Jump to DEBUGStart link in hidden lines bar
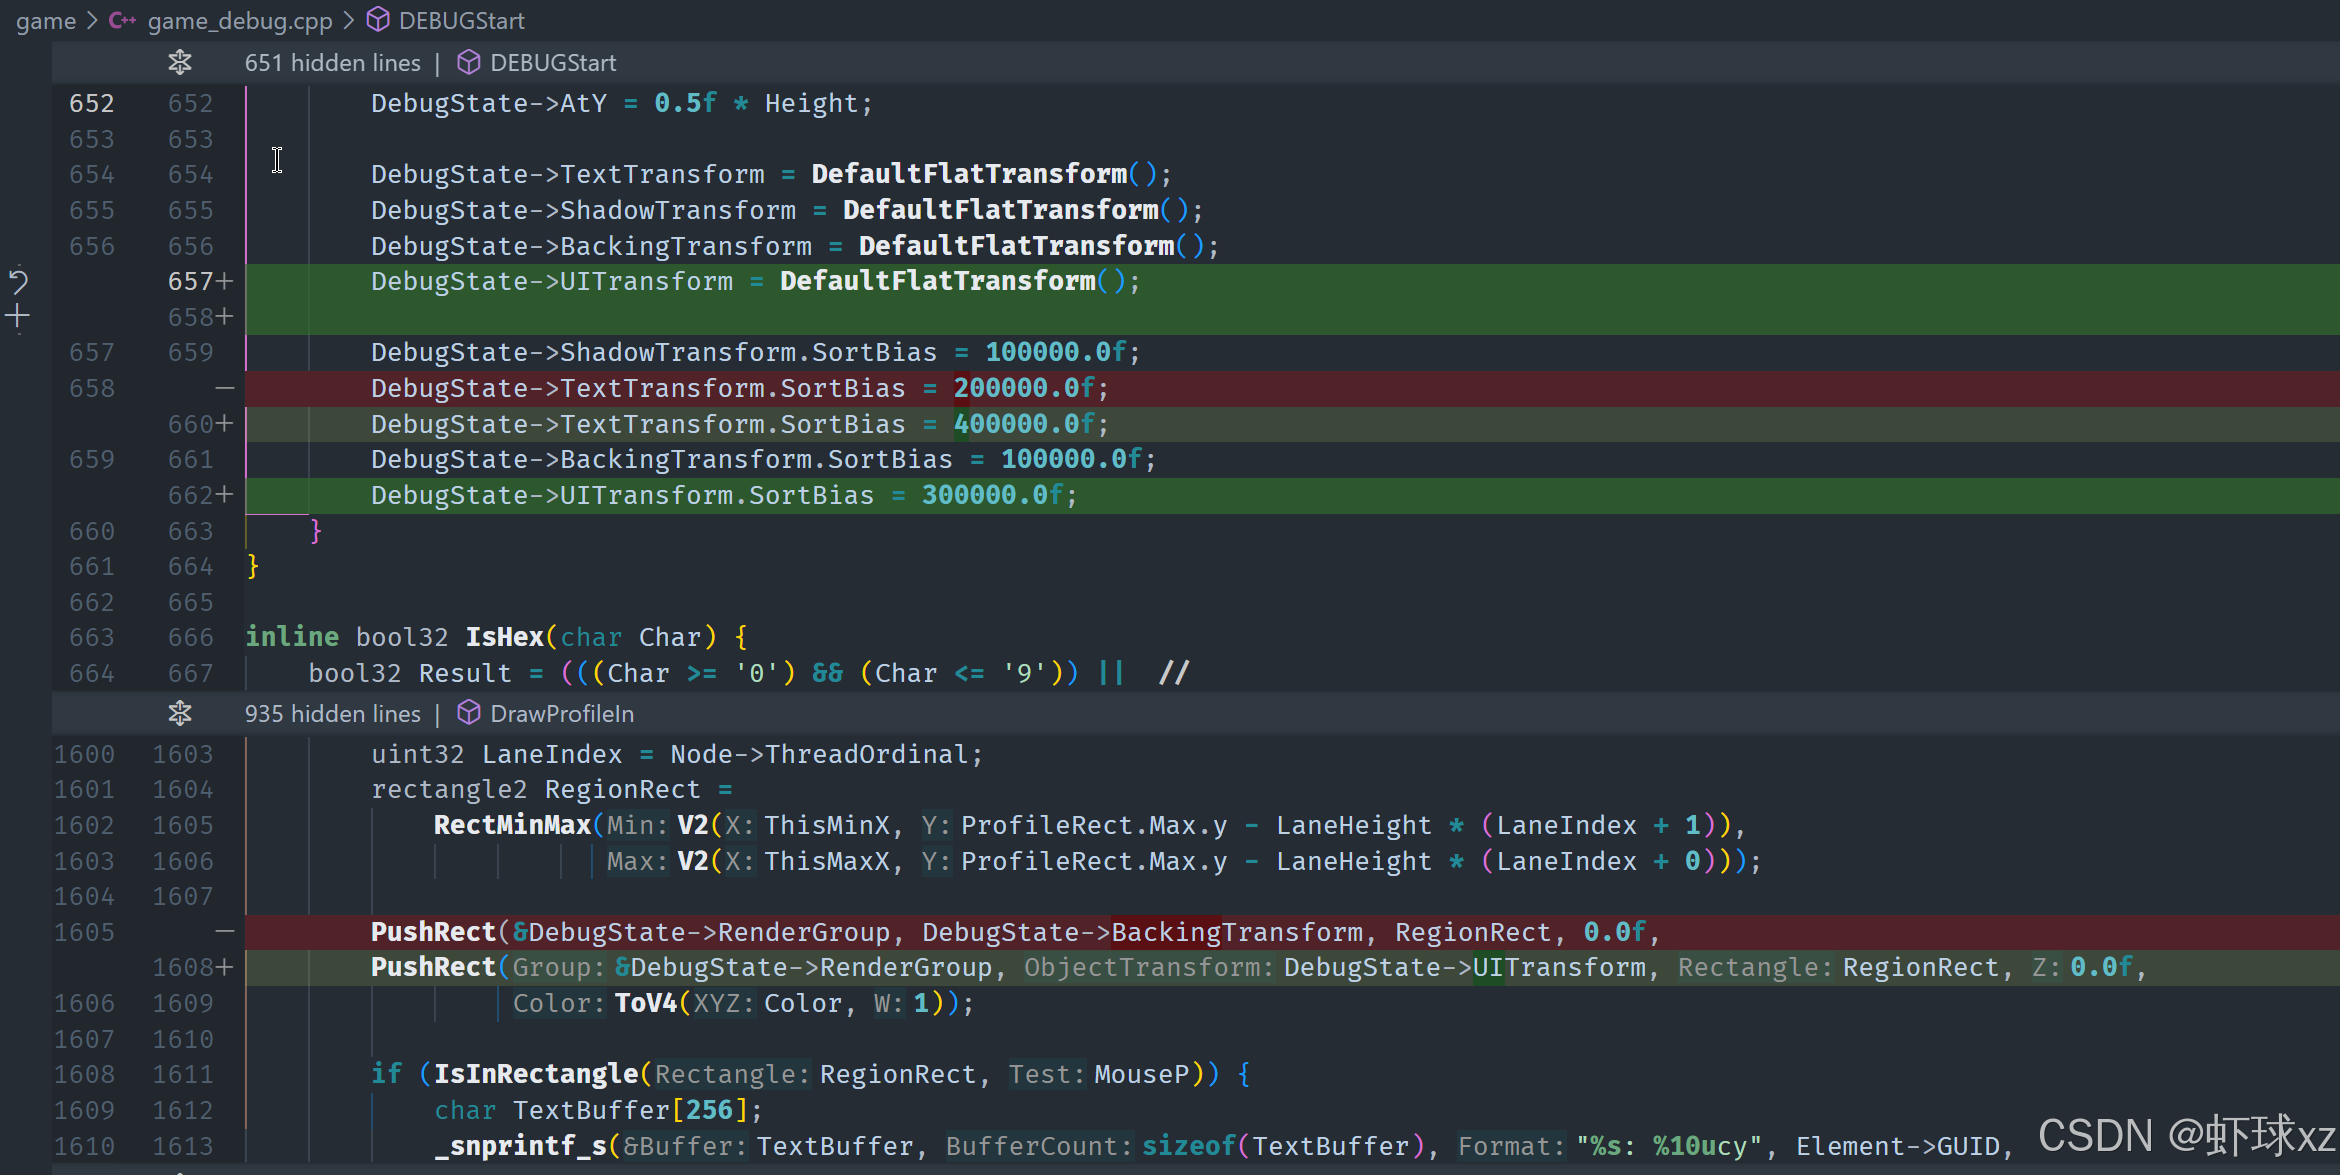The image size is (2340, 1175). [552, 63]
